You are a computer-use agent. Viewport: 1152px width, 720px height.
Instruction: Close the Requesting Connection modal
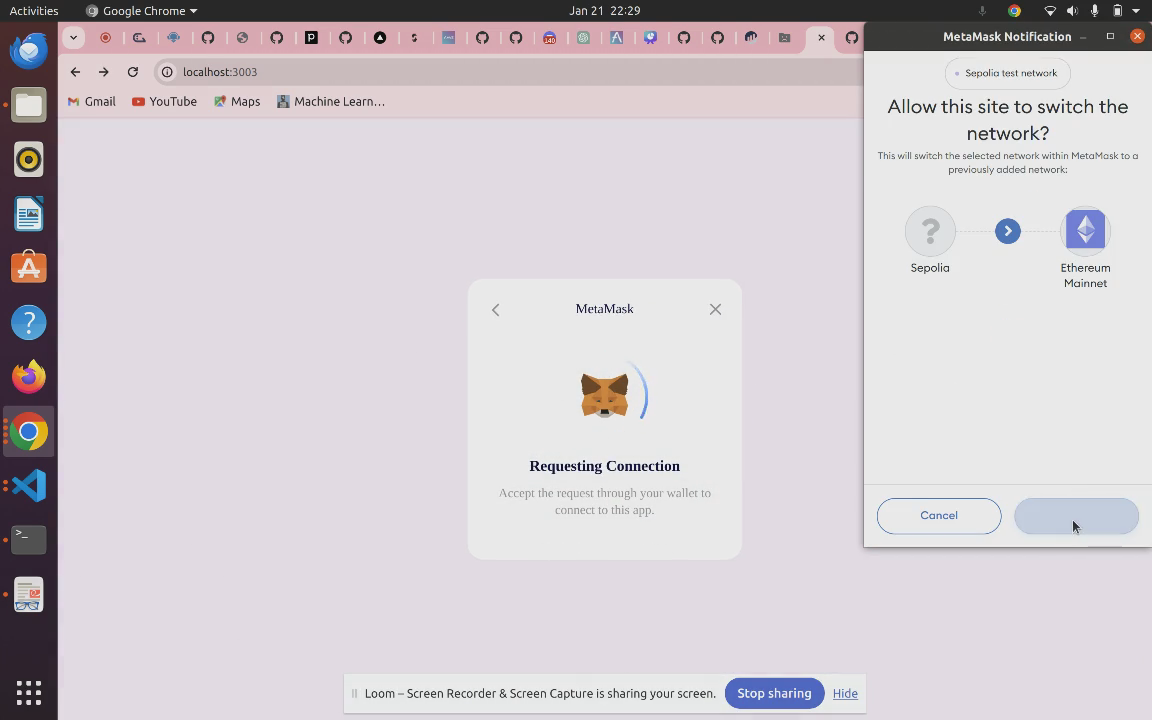coord(715,309)
